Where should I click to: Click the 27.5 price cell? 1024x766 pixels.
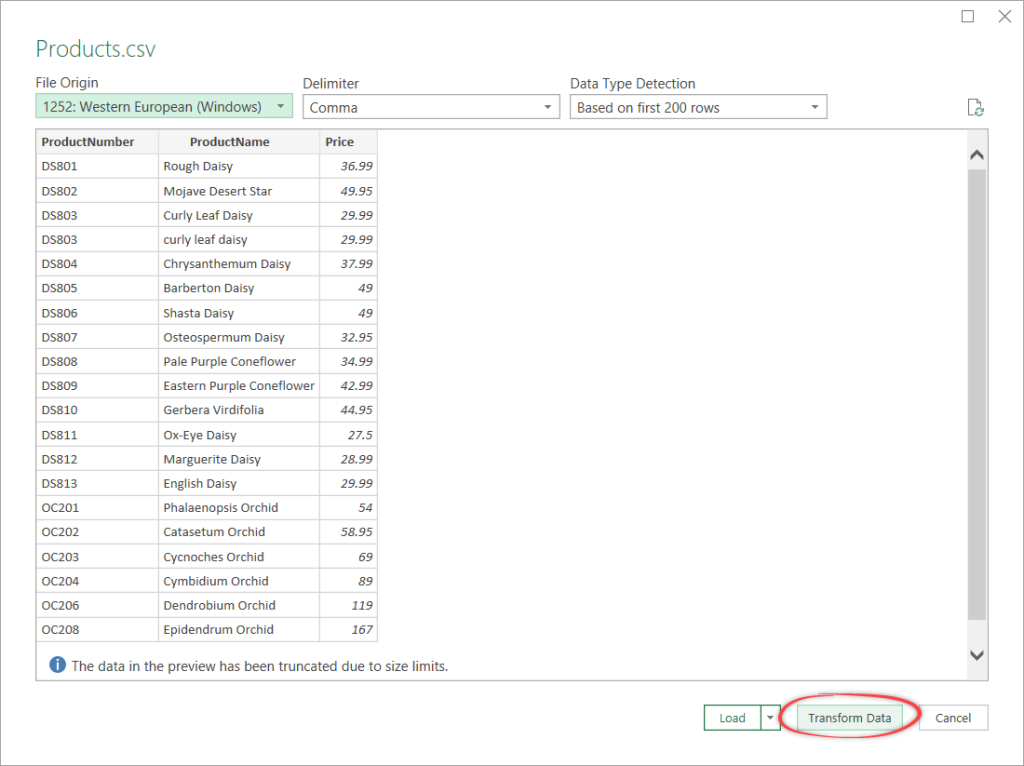click(x=348, y=434)
